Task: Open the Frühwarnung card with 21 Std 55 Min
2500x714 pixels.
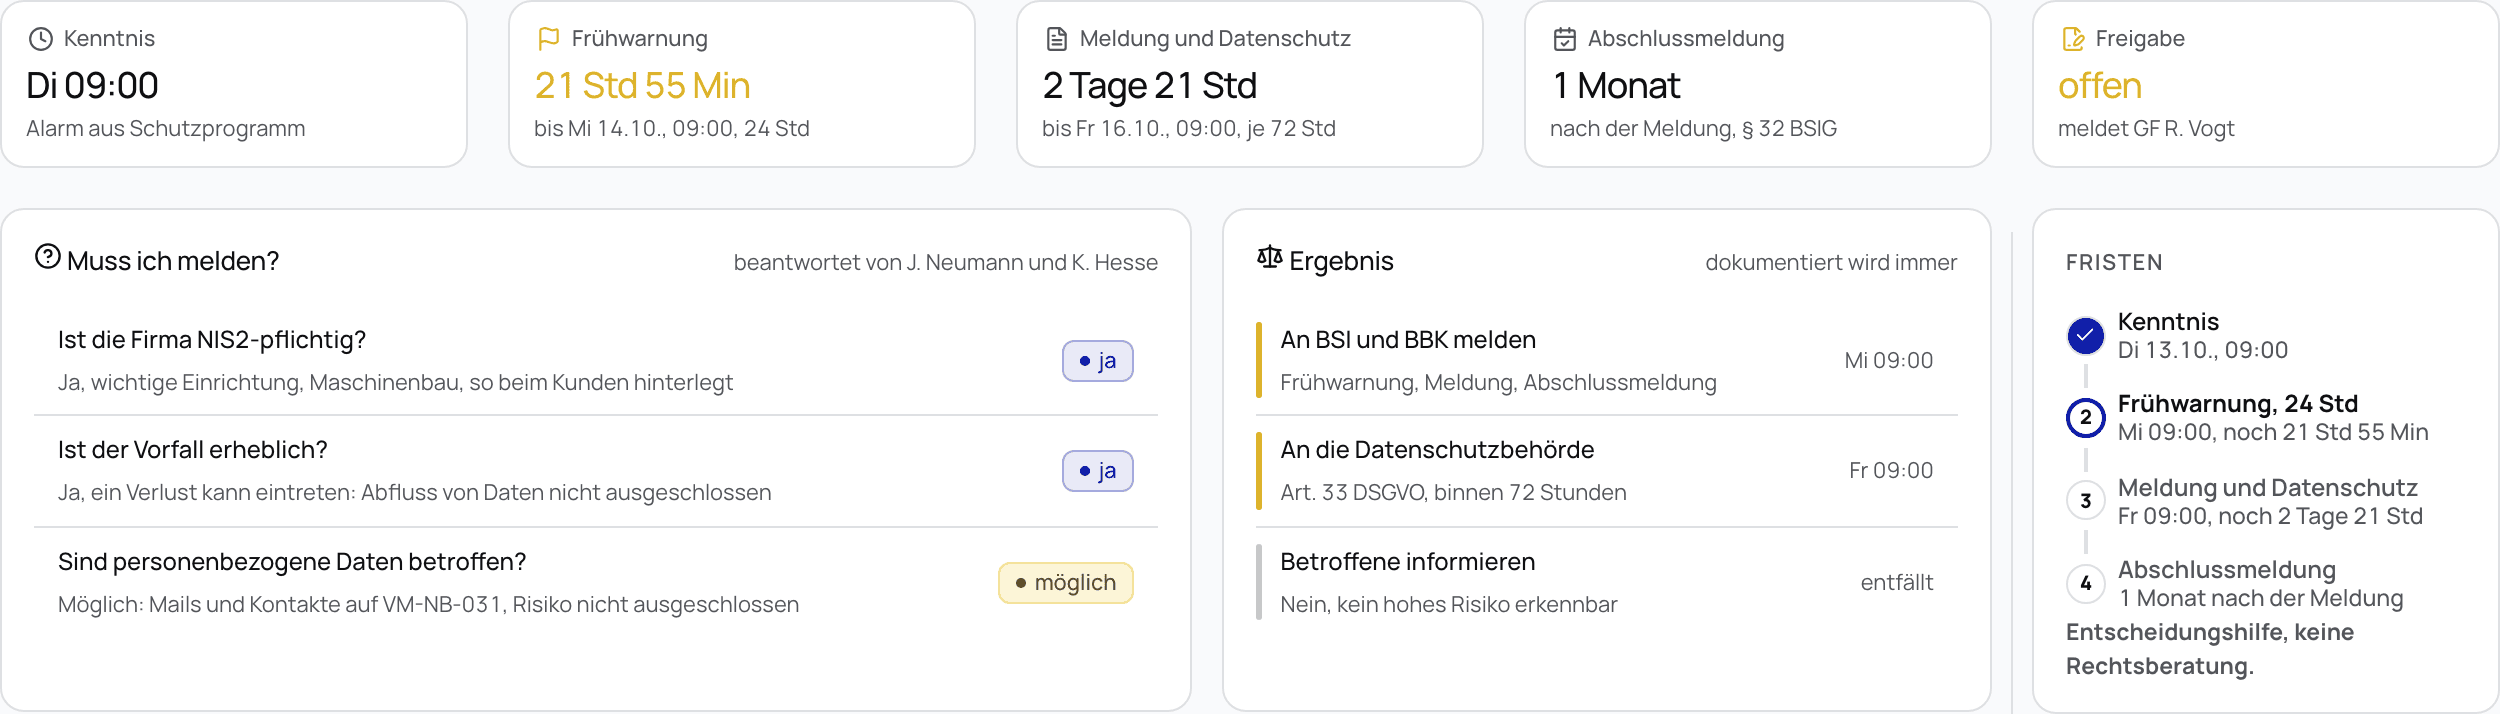Action: [742, 84]
